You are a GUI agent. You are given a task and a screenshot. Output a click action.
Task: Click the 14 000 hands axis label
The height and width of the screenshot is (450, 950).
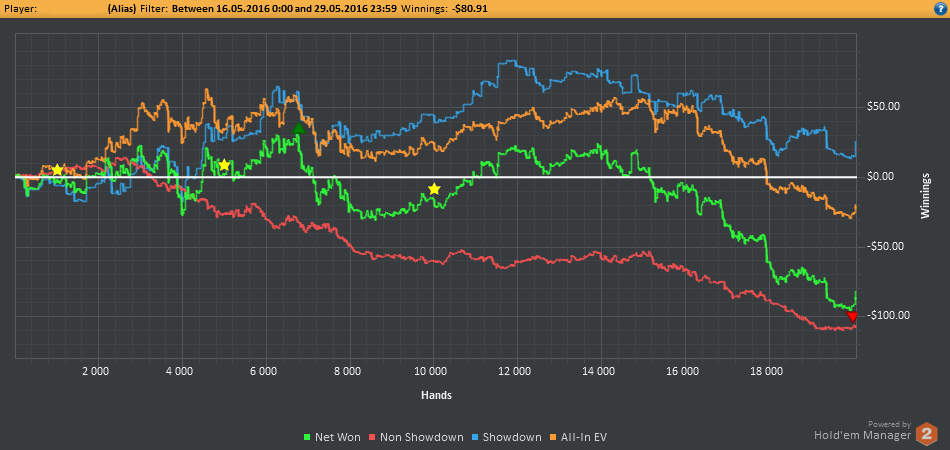[x=600, y=371]
